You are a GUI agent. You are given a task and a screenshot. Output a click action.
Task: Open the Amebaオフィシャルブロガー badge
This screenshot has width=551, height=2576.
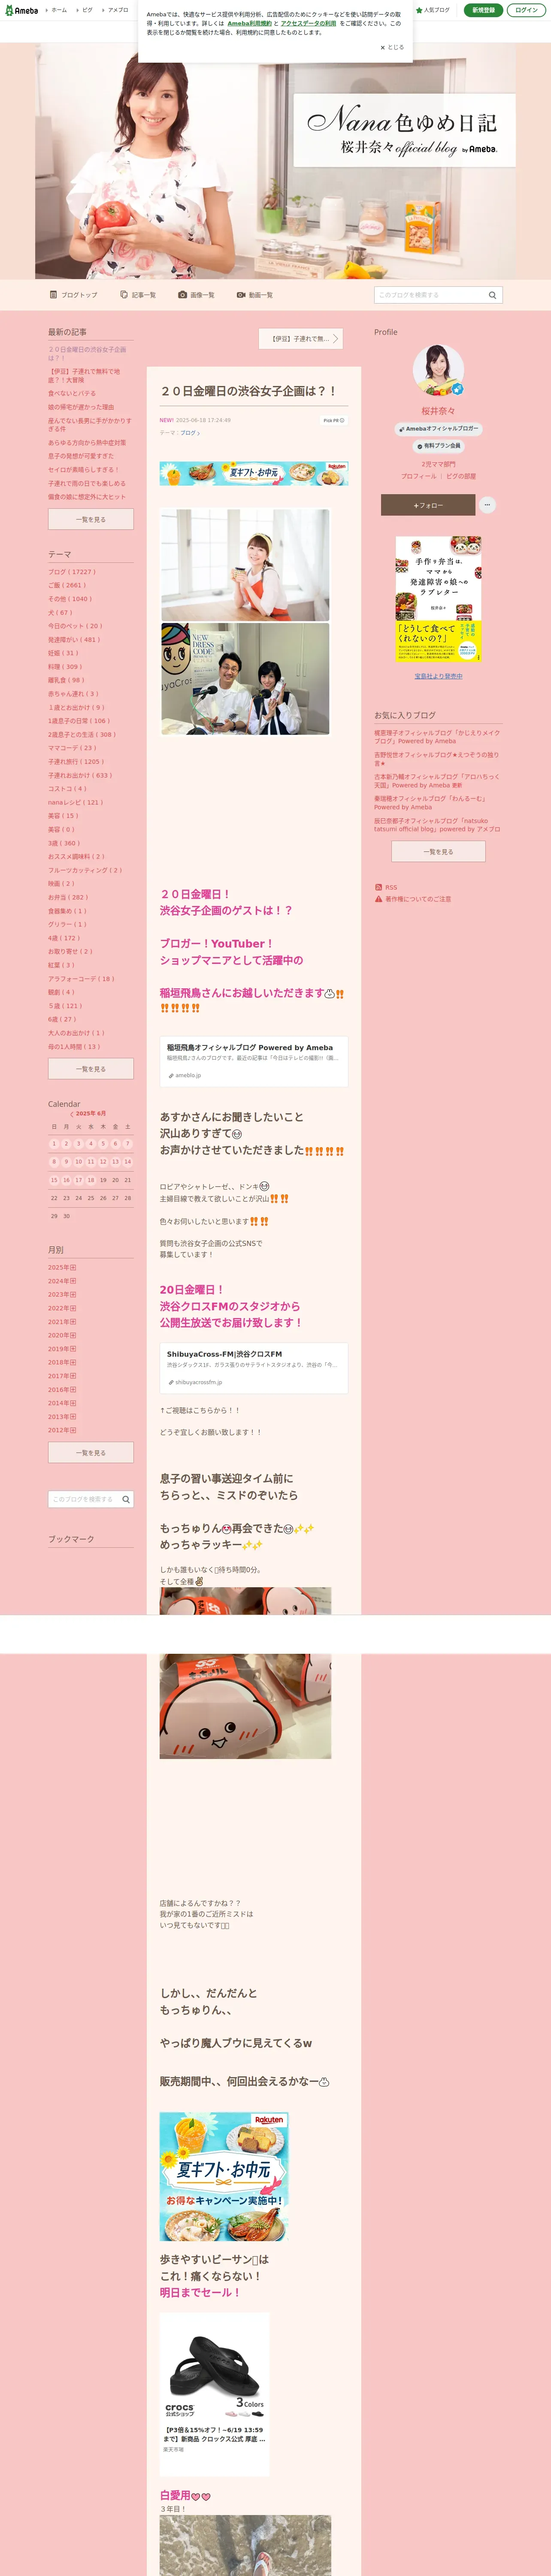point(438,429)
